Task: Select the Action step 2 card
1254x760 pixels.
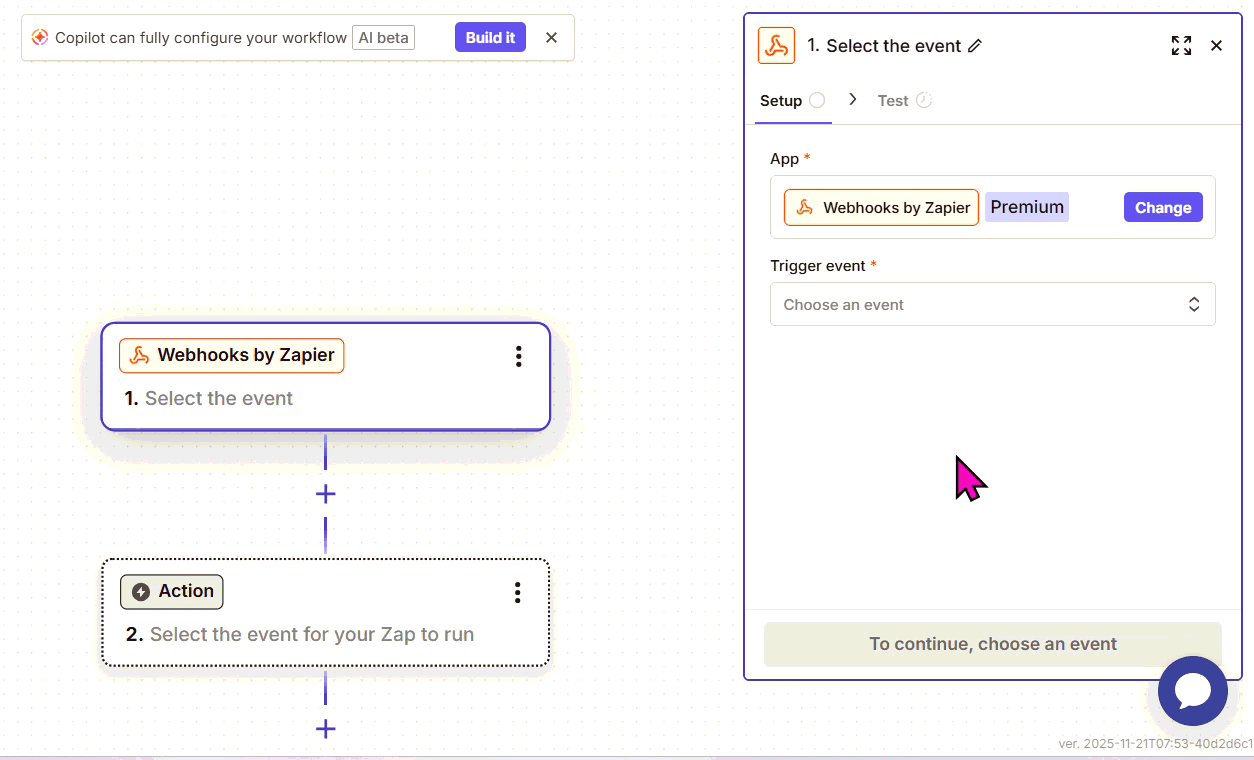Action: (325, 613)
